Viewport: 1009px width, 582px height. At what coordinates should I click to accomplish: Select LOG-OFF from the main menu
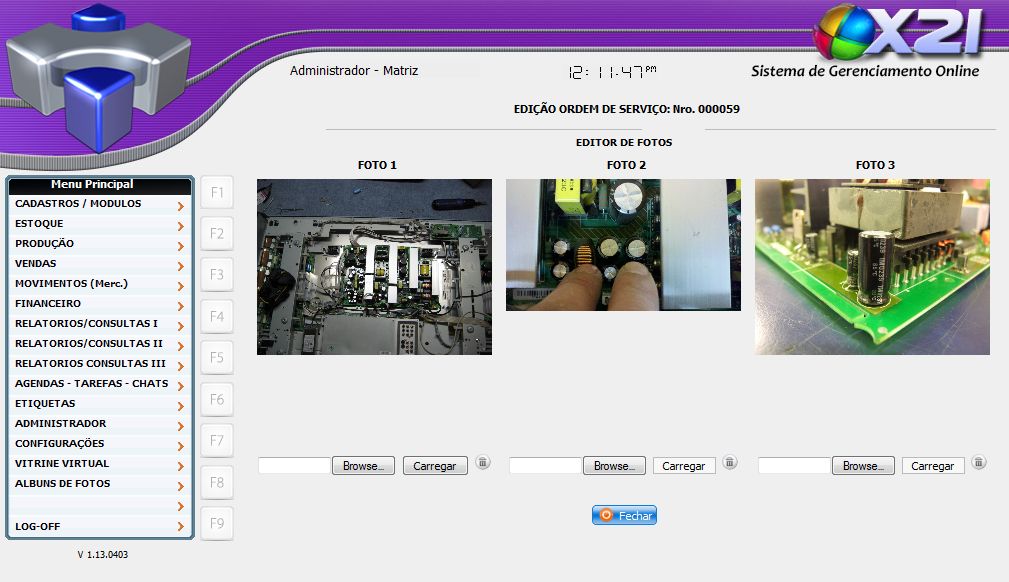[x=37, y=526]
